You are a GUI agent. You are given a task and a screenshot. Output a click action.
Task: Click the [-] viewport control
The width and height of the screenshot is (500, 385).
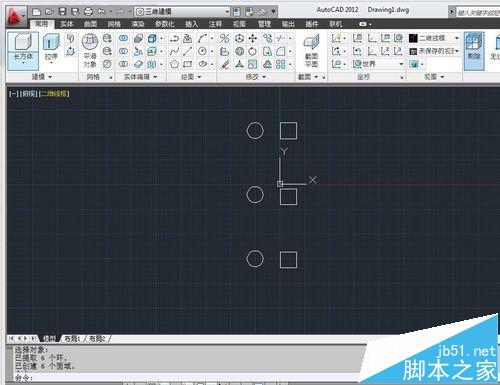pos(14,94)
